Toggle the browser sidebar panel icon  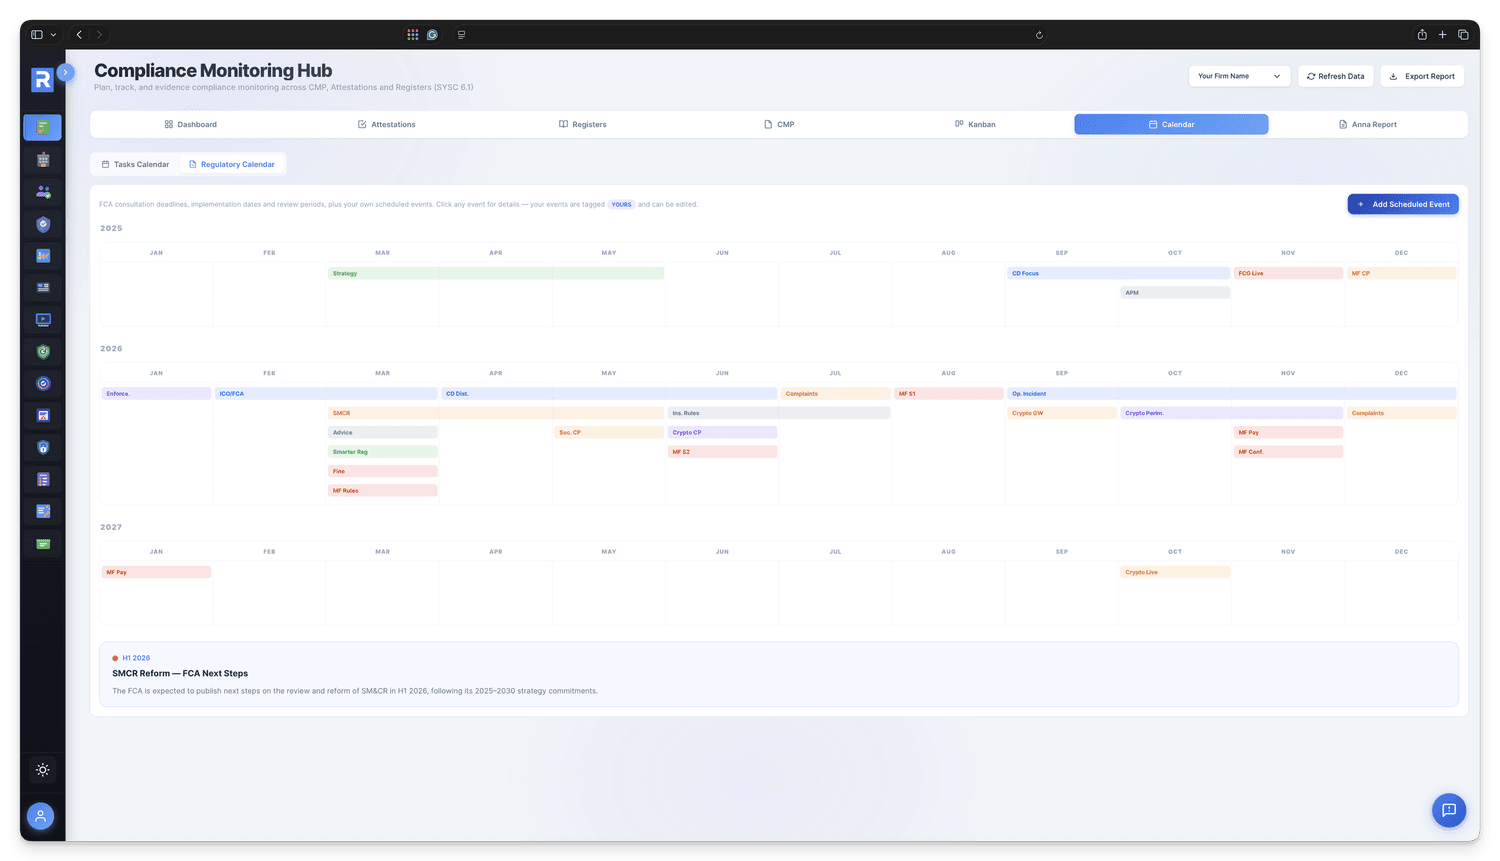pos(37,35)
